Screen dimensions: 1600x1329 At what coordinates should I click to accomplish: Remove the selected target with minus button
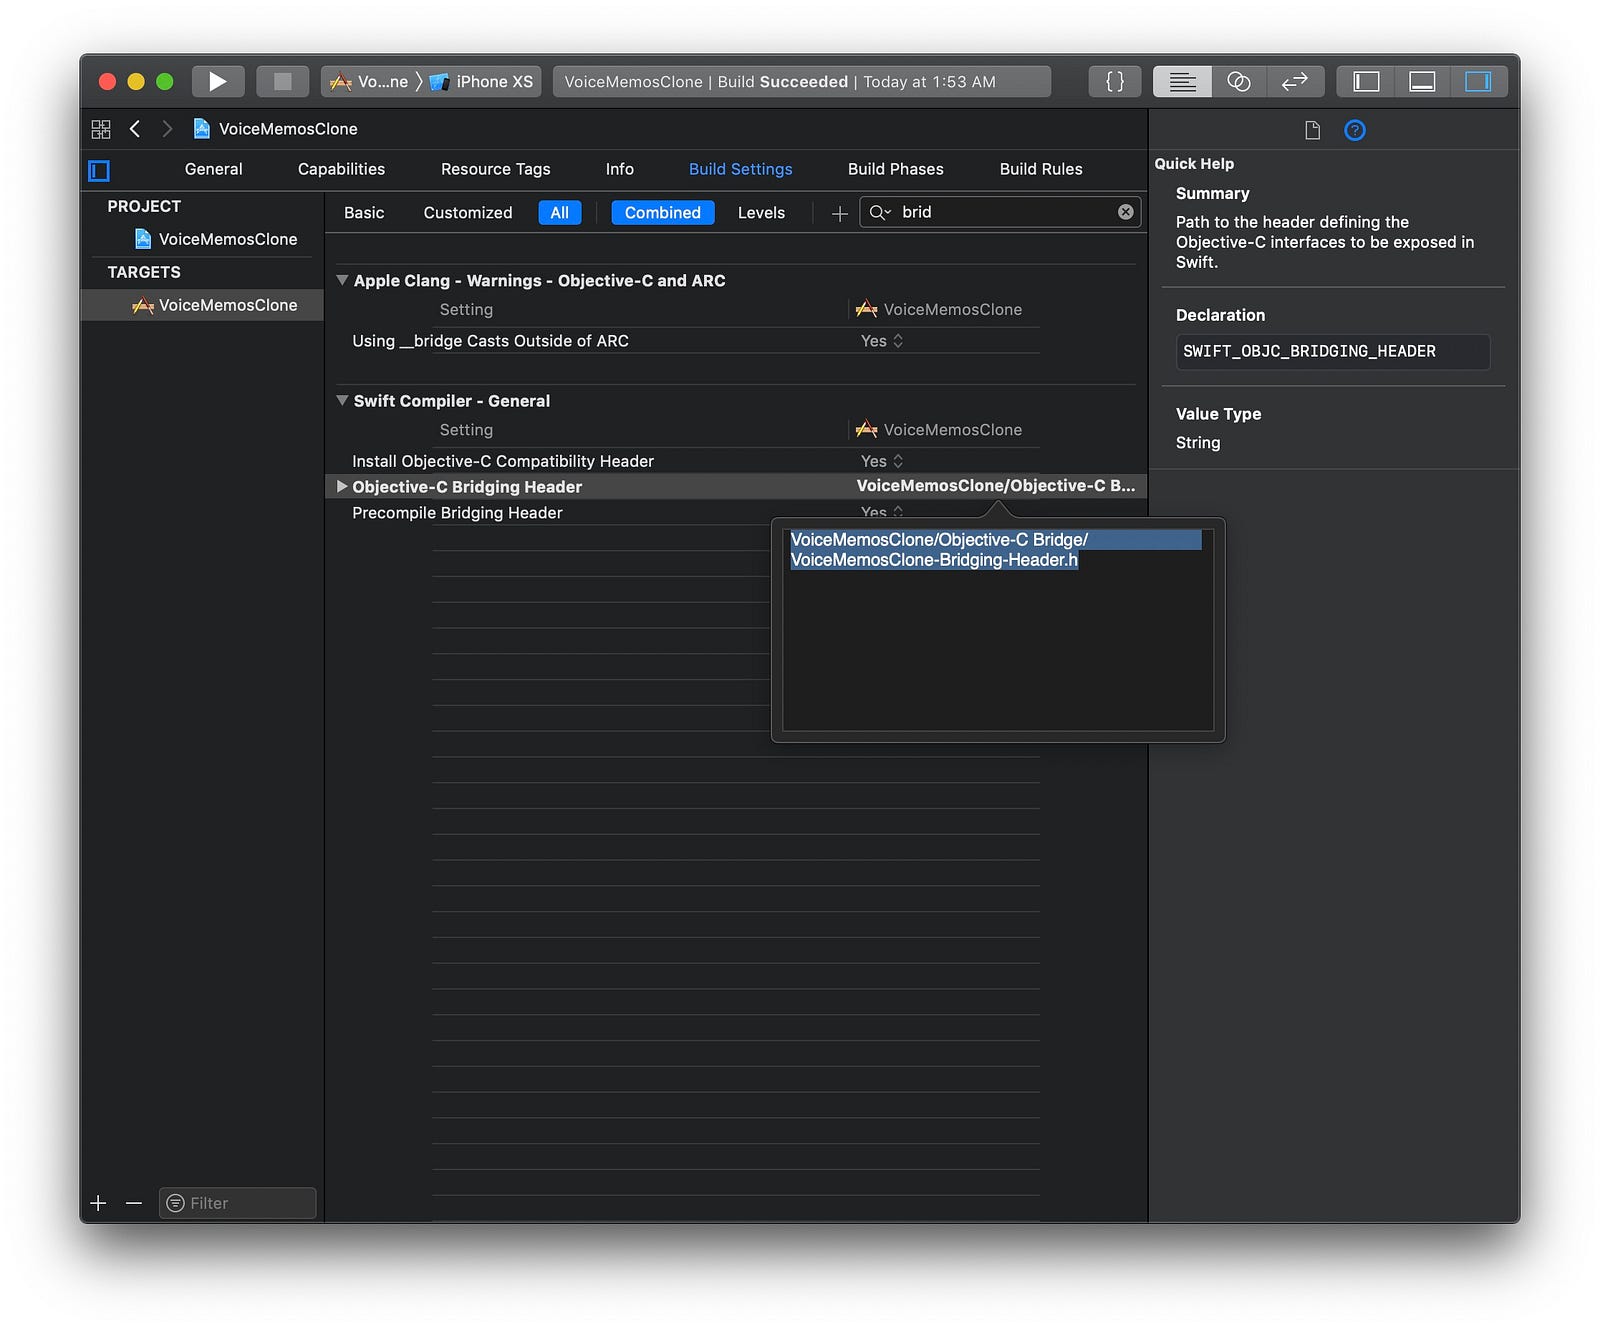pos(134,1203)
